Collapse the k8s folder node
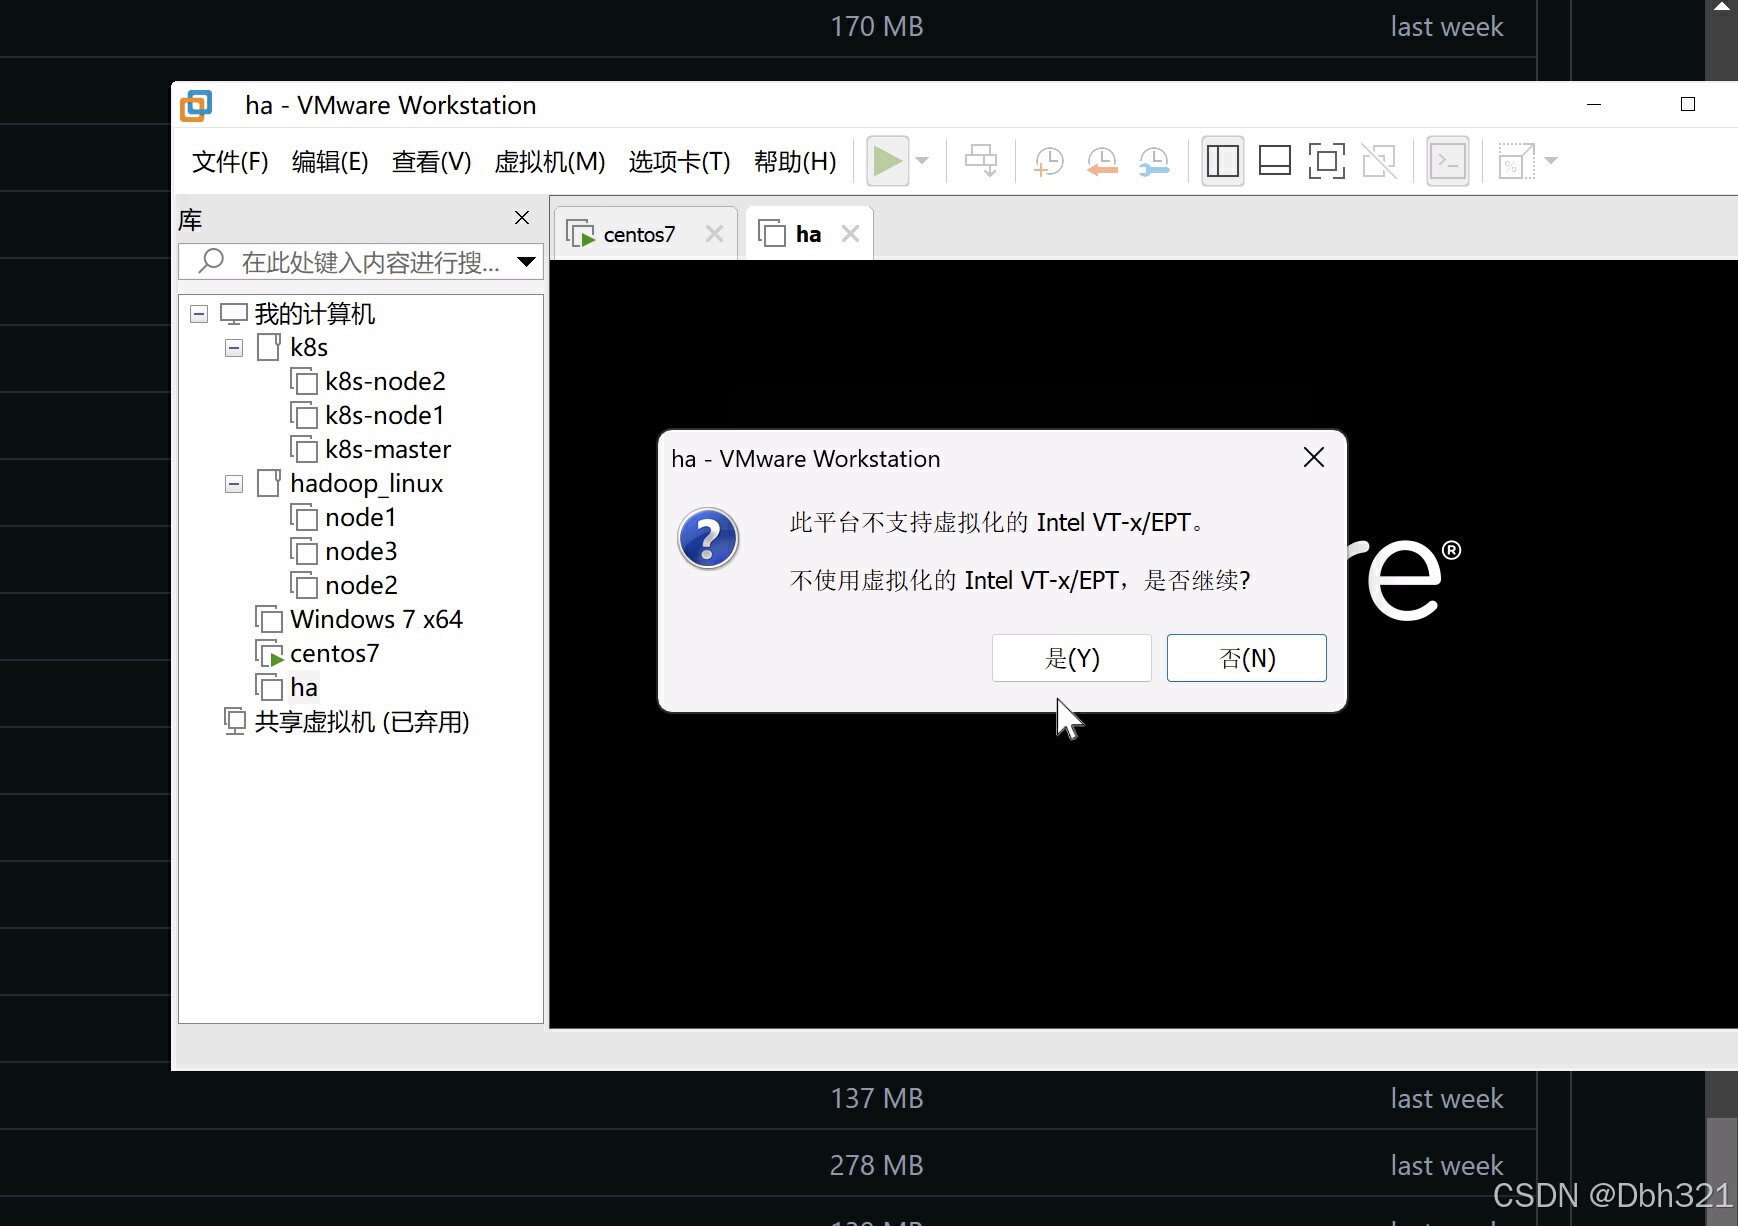The image size is (1738, 1226). coord(234,348)
